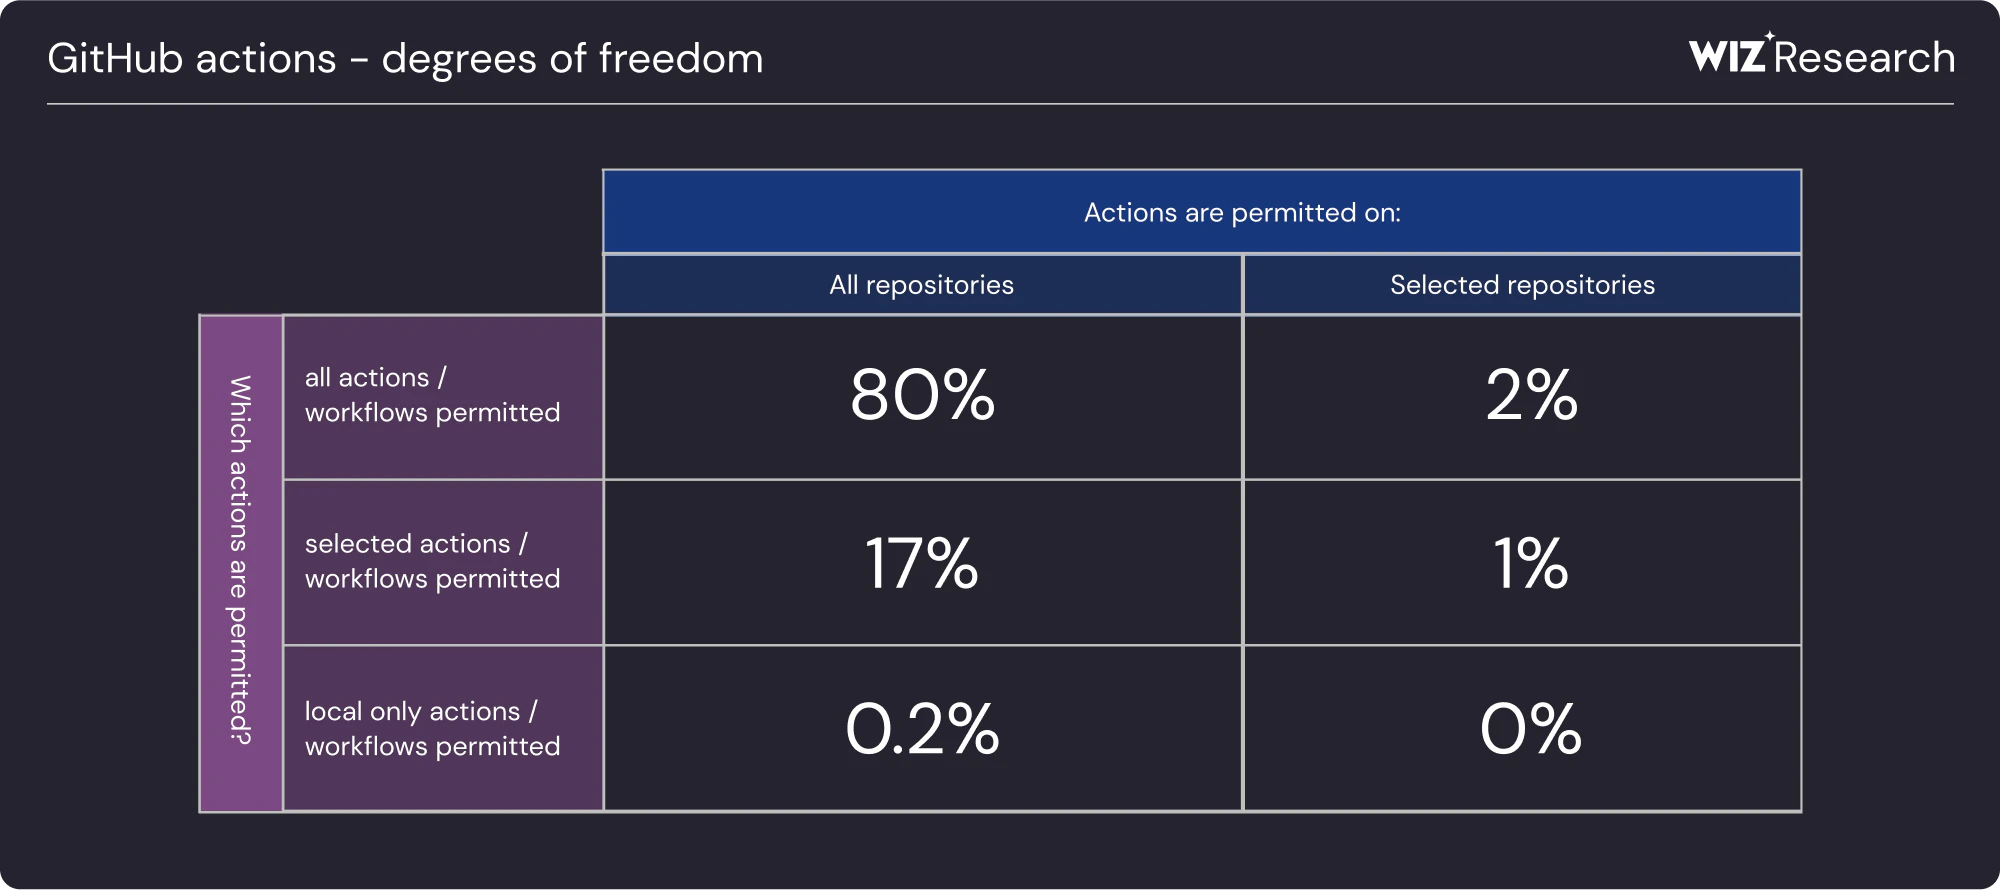Click the 'selected actions / workflows permitted' row label
2000x890 pixels.
(433, 561)
